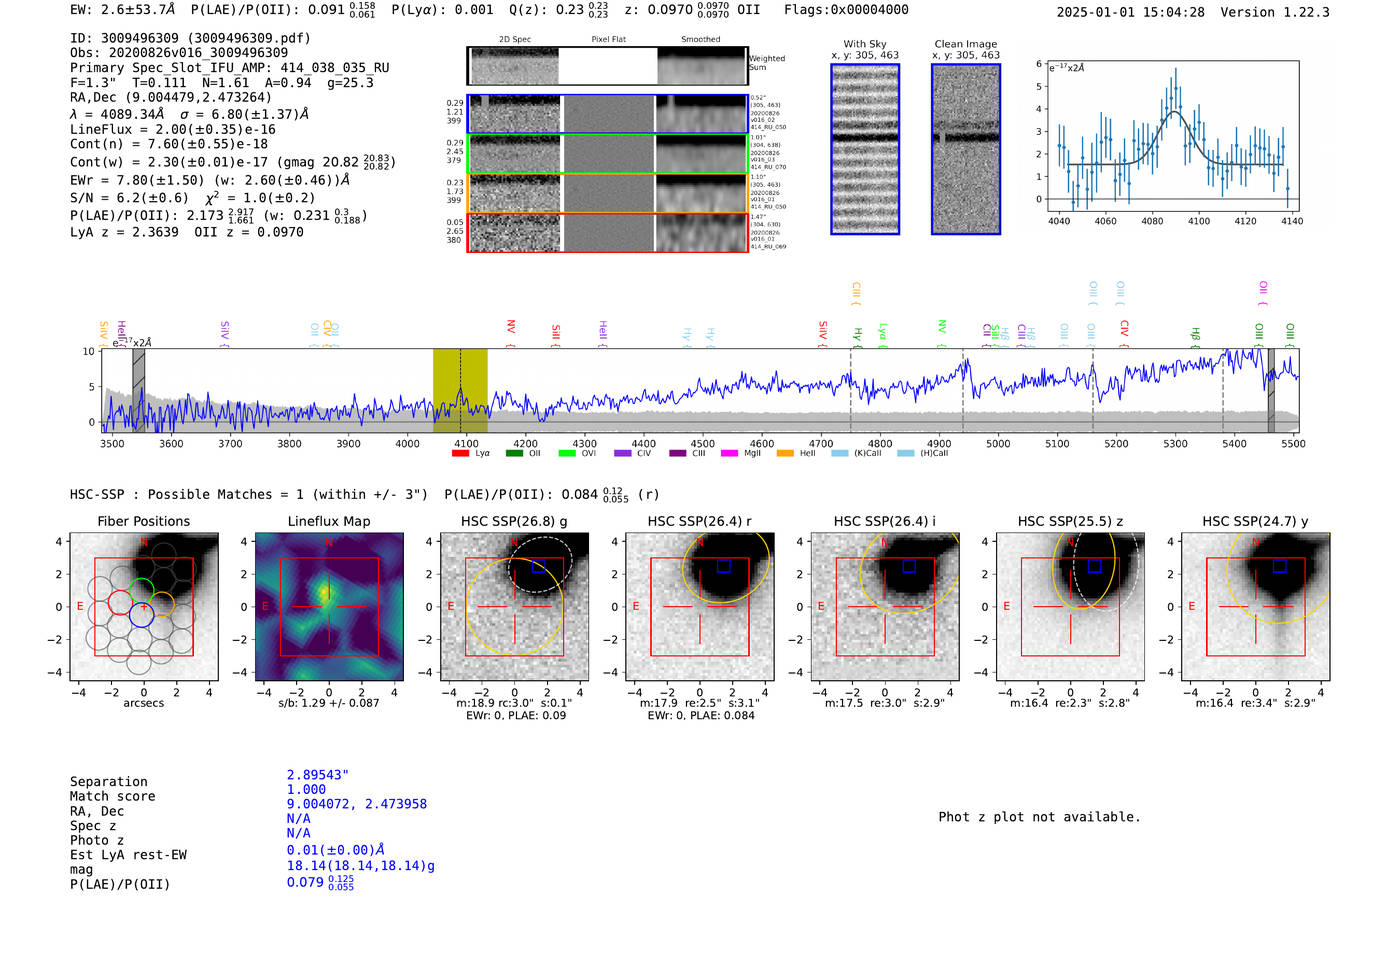The image size is (1400, 953).
Task: Pick the magenta MgII legend swatch
Action: coord(729,453)
